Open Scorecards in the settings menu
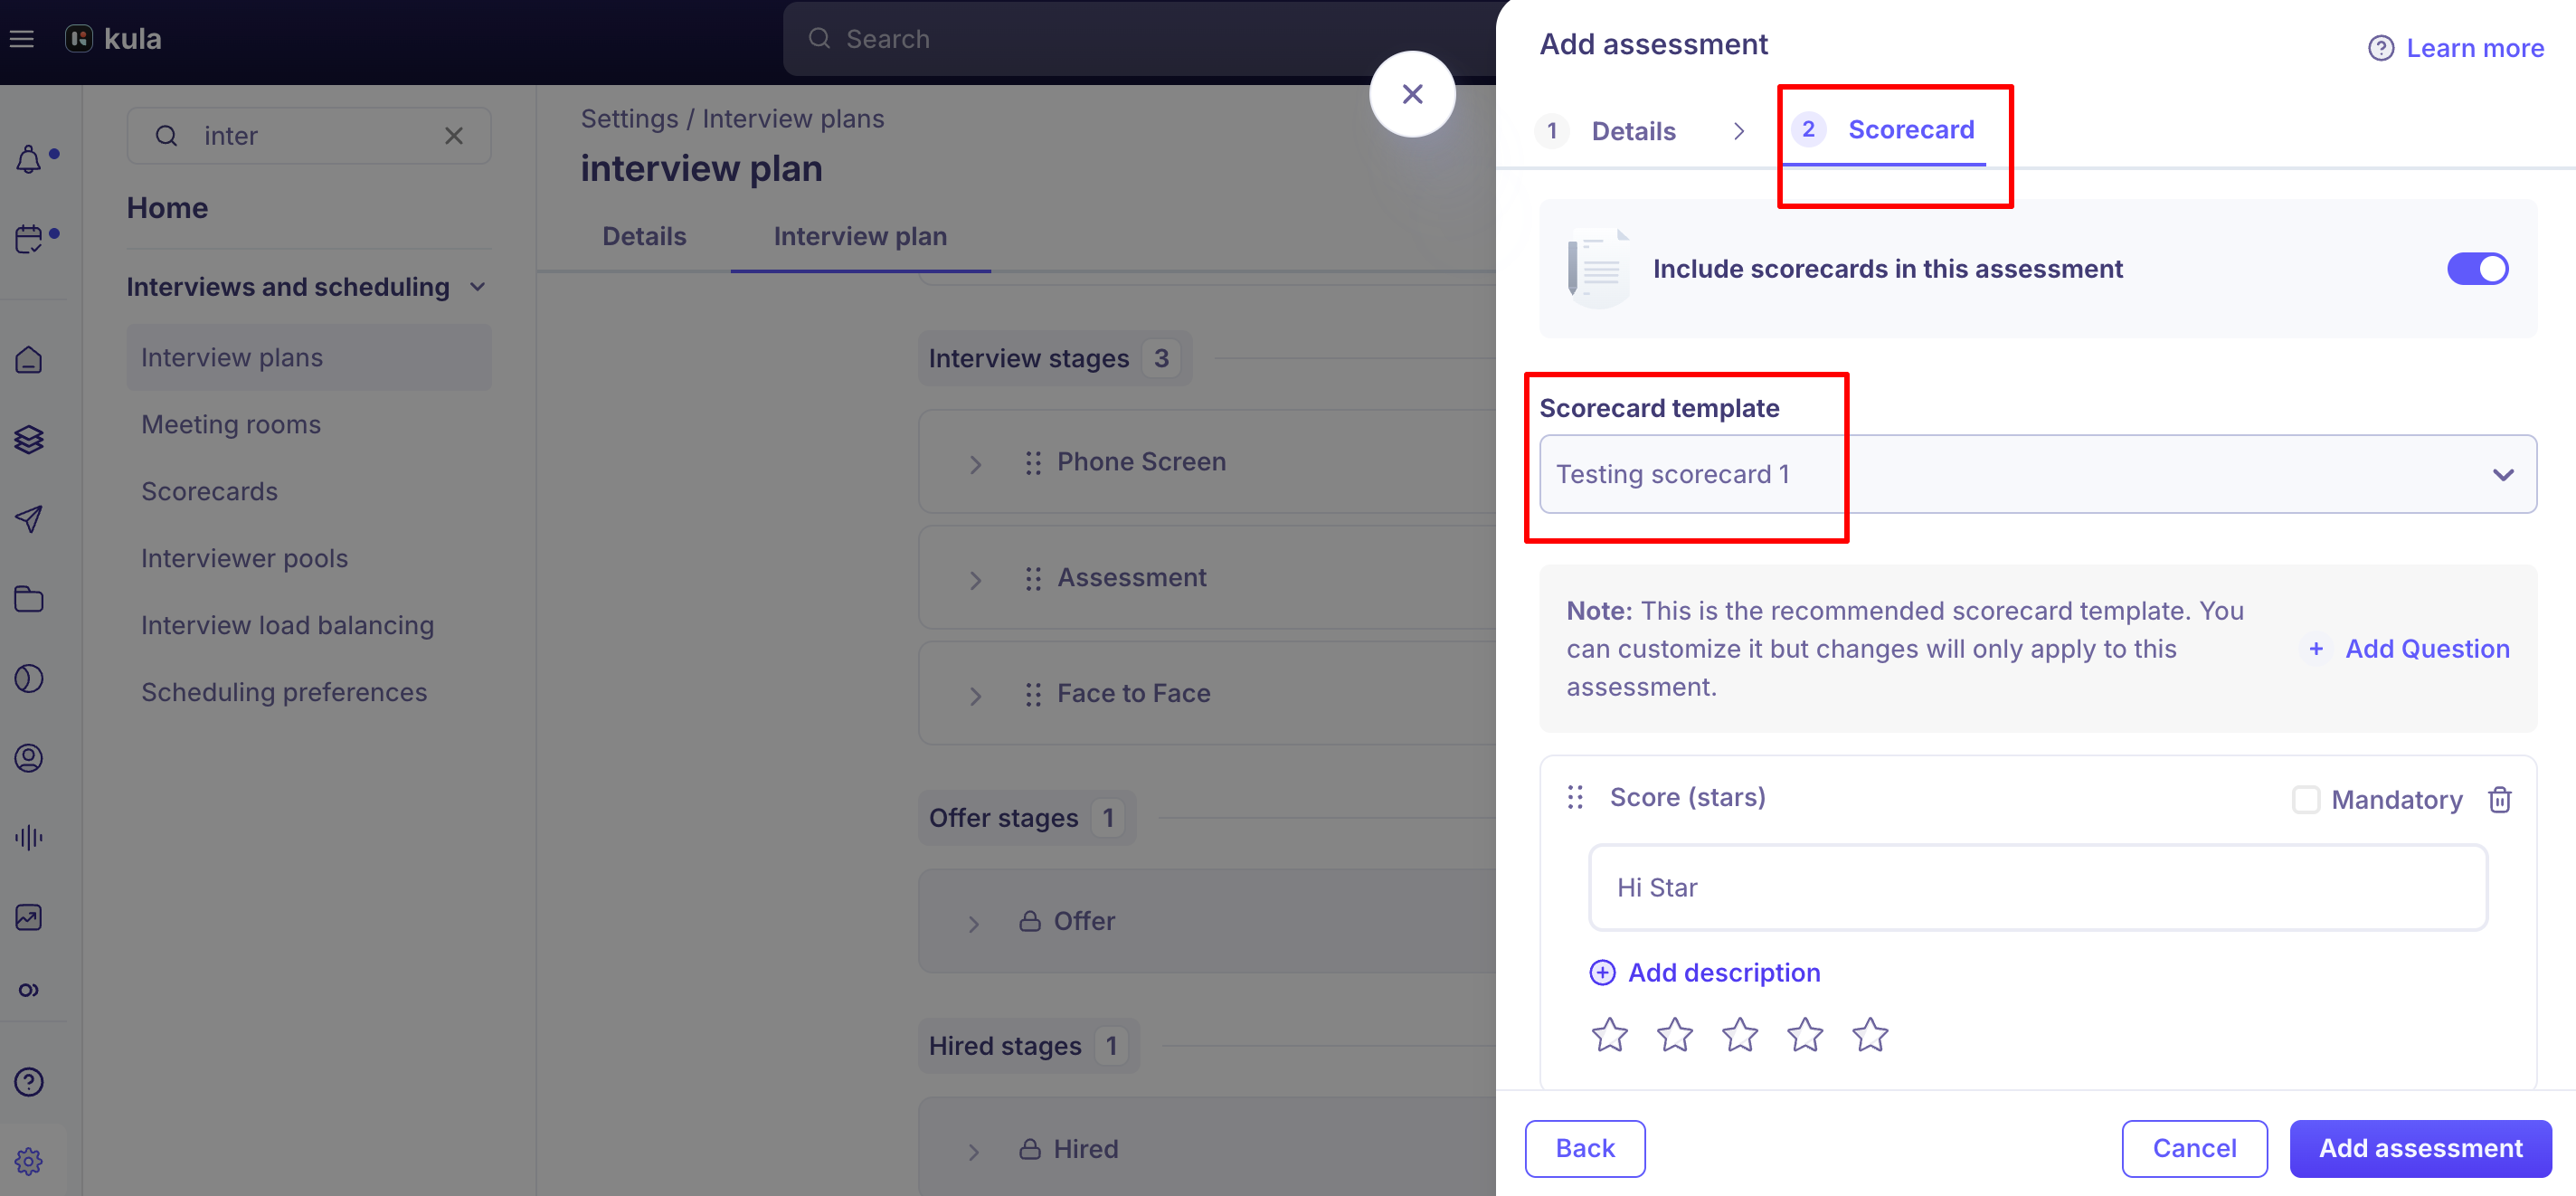The height and width of the screenshot is (1196, 2576). pyautogui.click(x=209, y=491)
